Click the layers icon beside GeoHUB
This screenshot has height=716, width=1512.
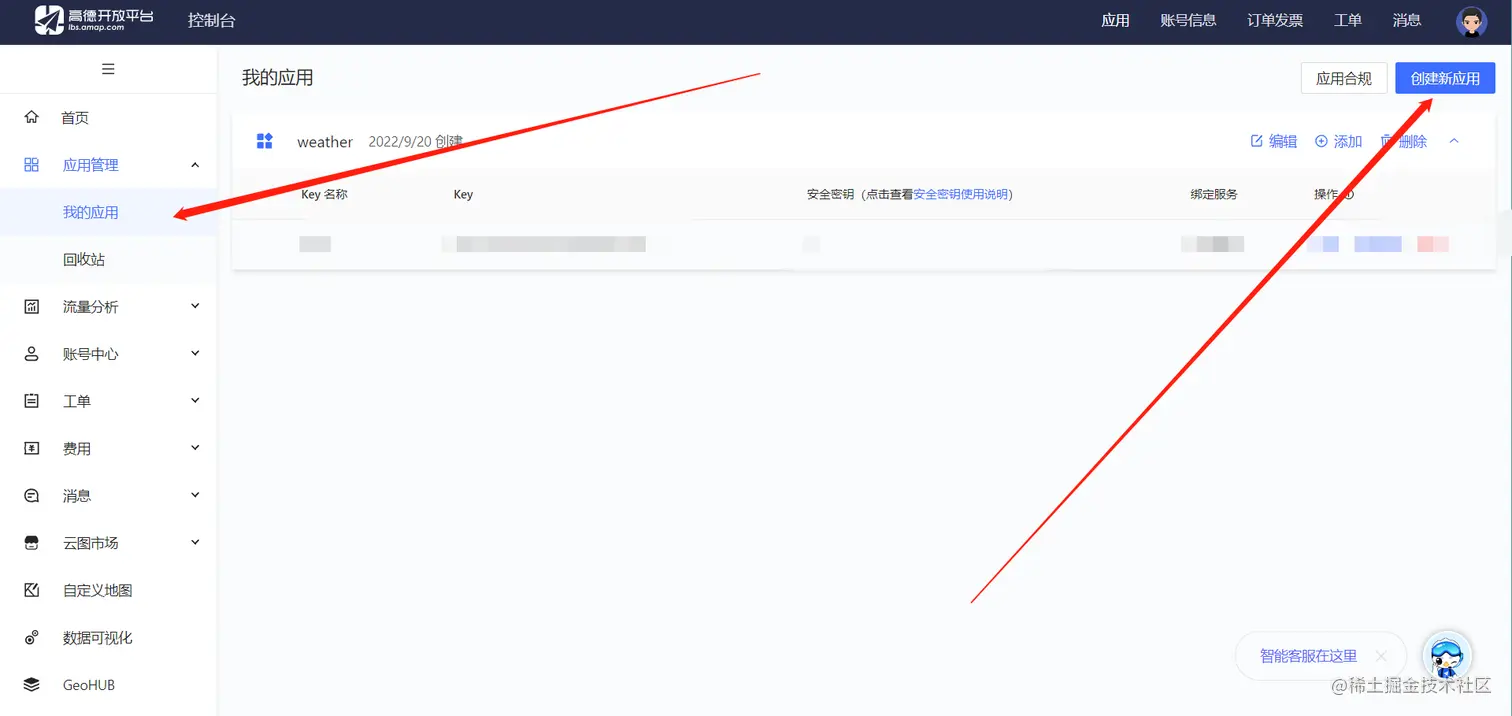tap(32, 685)
